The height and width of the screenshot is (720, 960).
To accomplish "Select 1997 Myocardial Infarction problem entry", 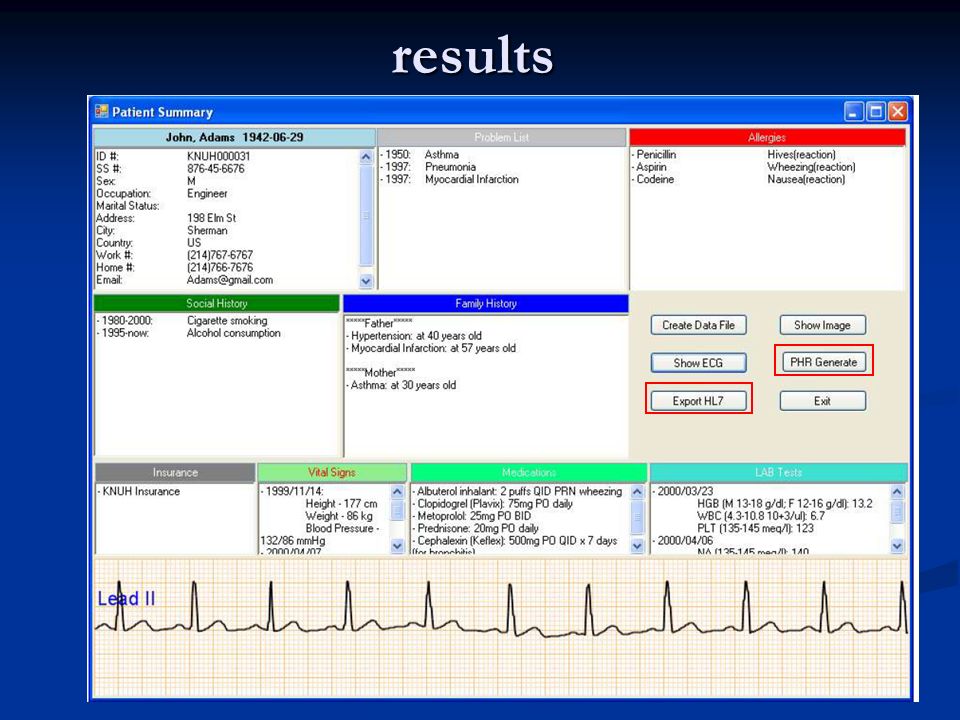I will click(449, 179).
